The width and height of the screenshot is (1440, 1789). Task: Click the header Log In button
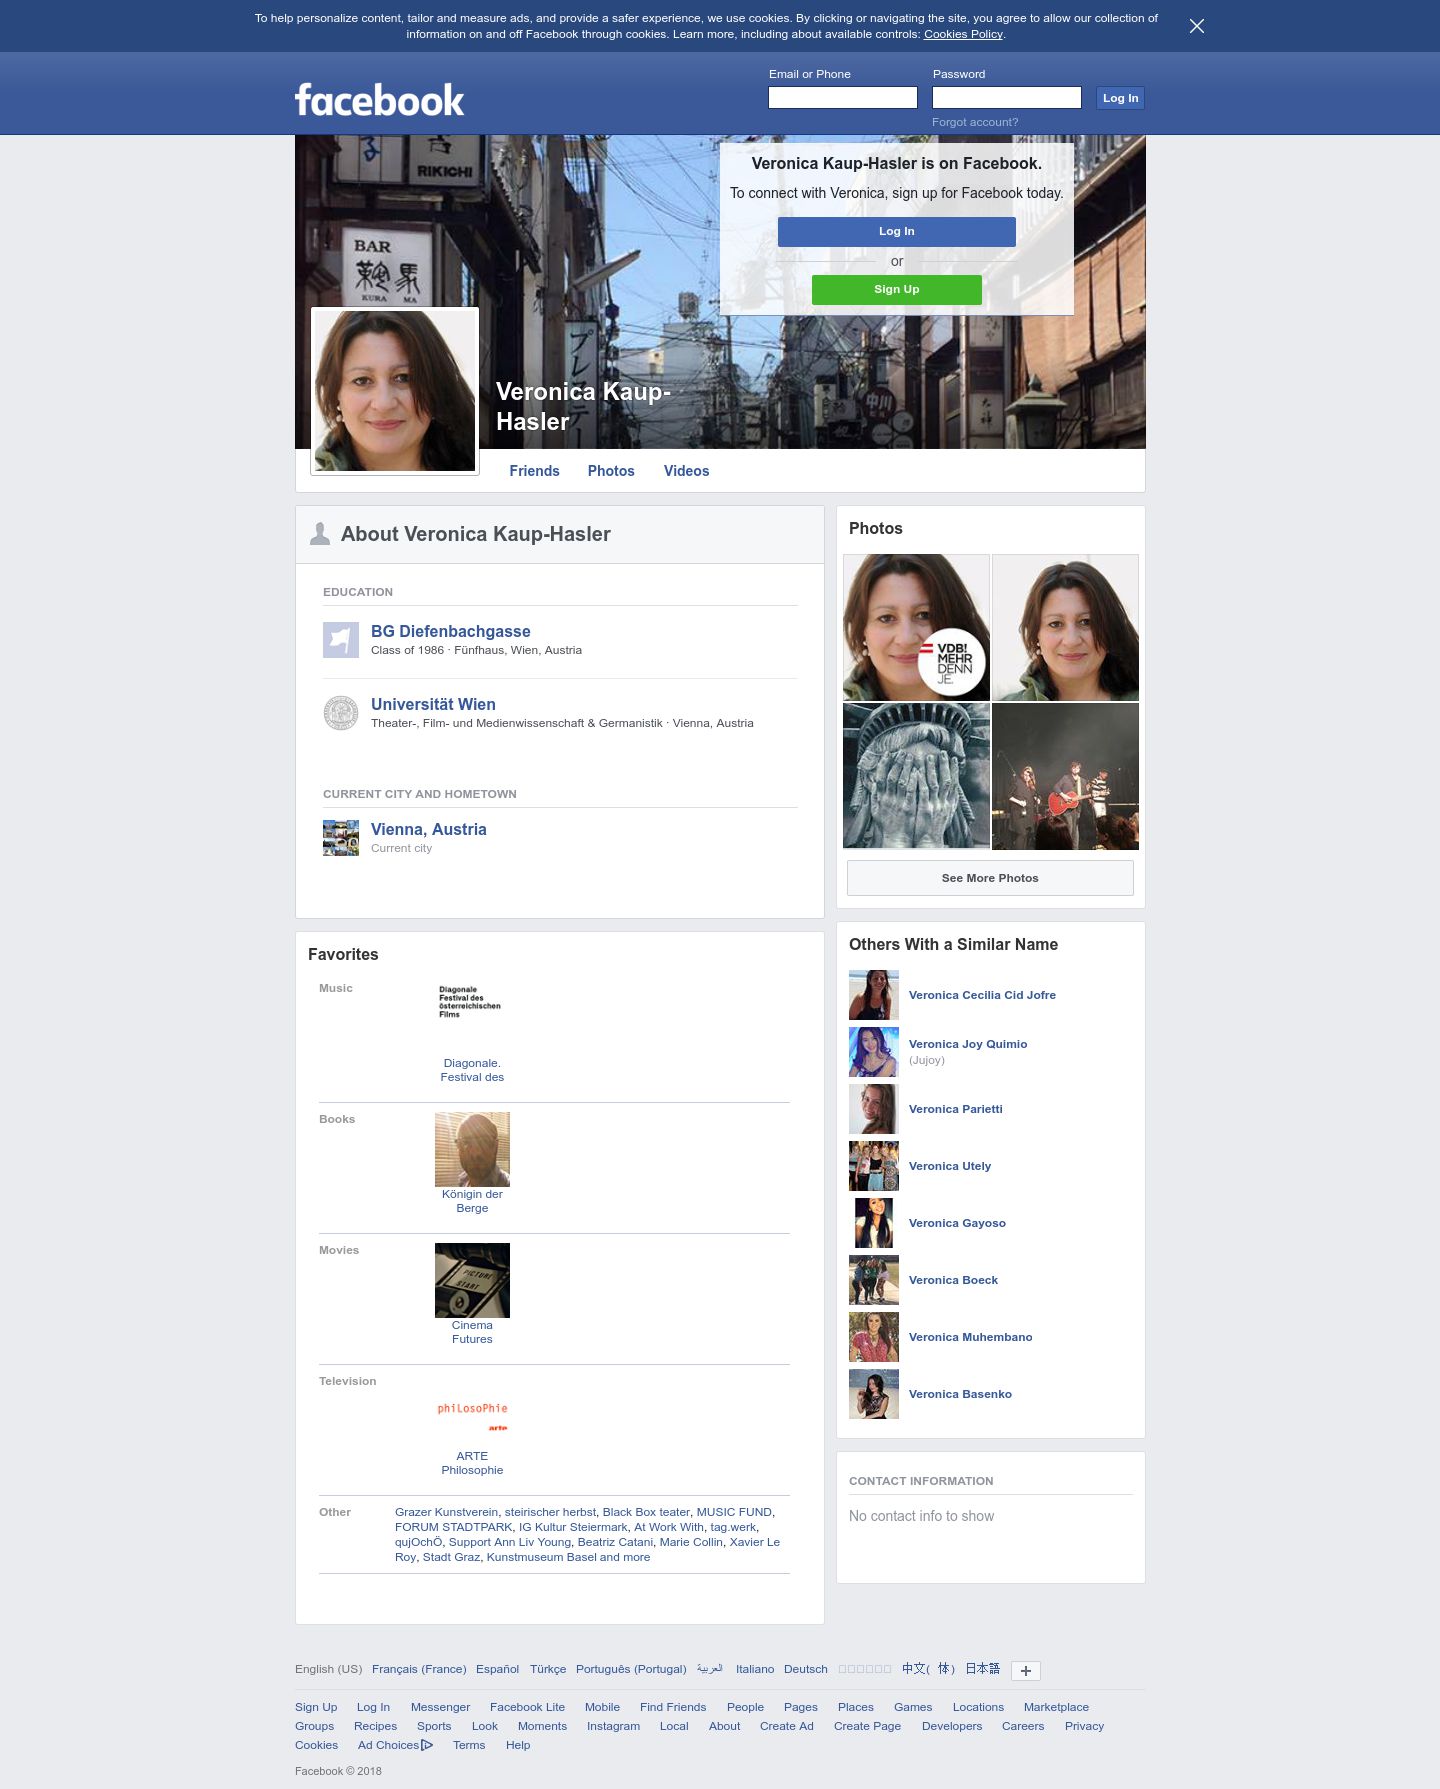pyautogui.click(x=1120, y=98)
